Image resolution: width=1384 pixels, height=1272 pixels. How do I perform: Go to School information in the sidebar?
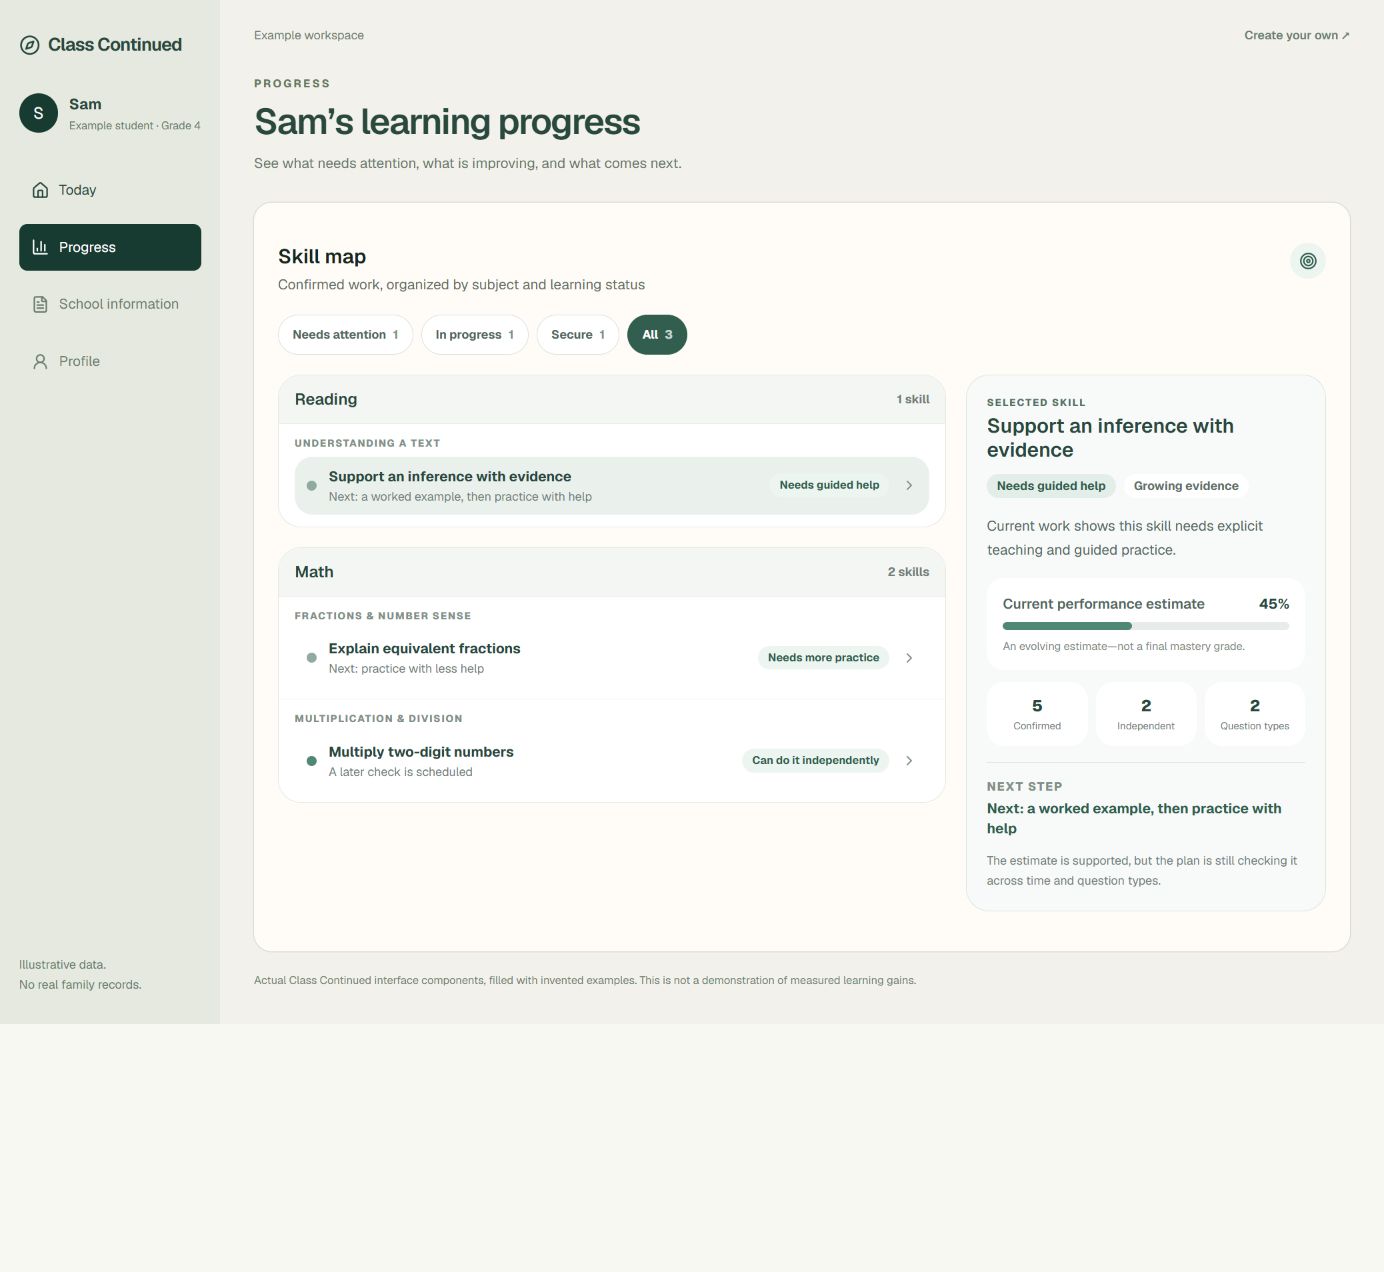[x=110, y=304]
